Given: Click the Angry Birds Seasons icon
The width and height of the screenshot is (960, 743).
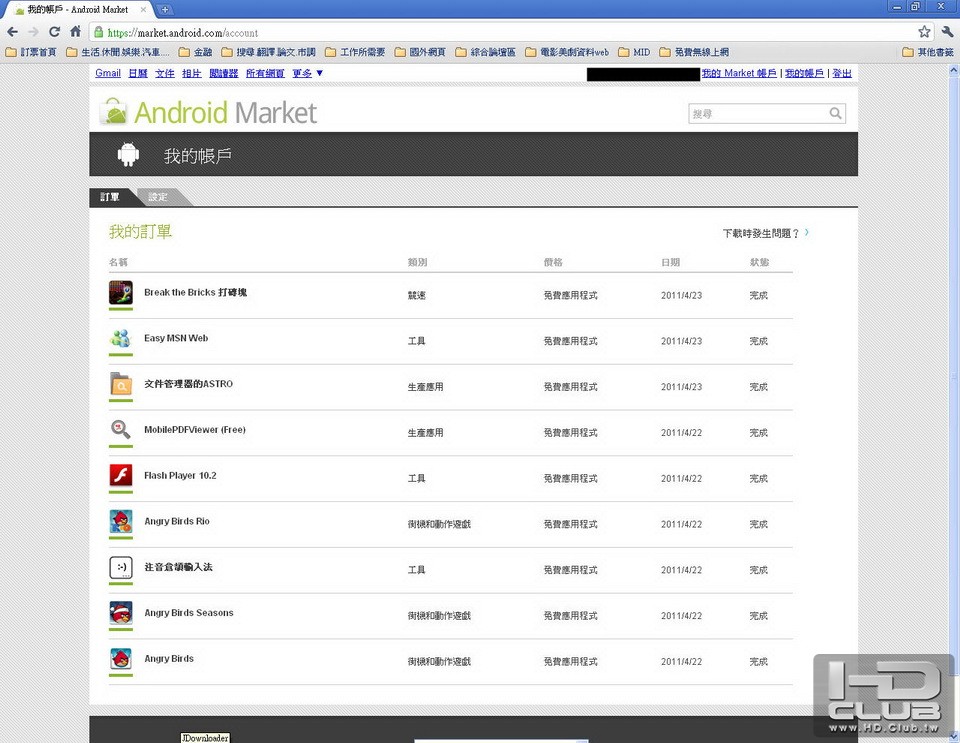Looking at the screenshot, I should [121, 613].
